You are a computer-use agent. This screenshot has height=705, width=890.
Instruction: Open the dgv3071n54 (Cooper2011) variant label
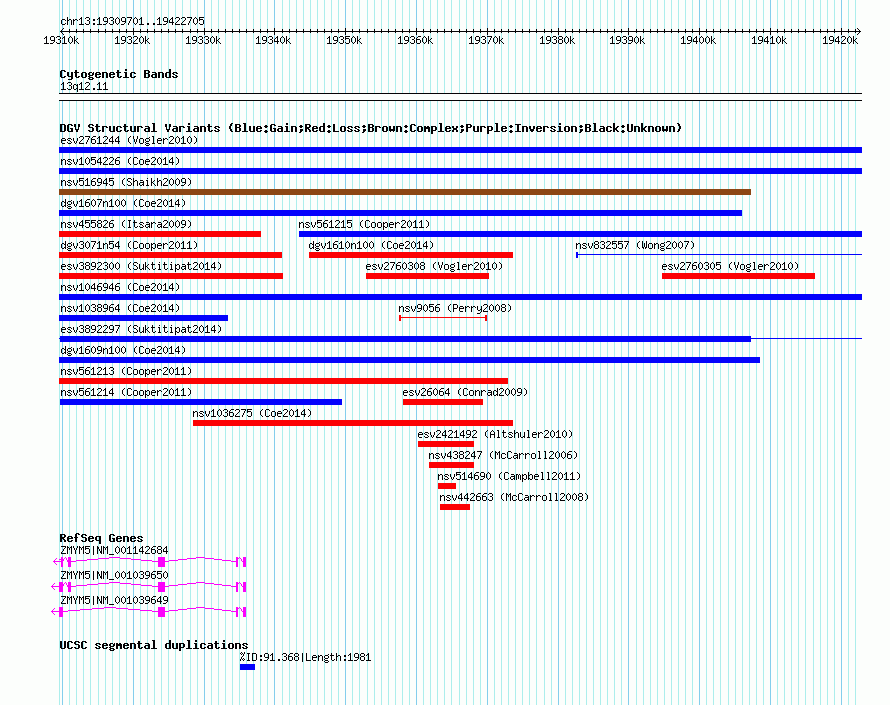(129, 245)
